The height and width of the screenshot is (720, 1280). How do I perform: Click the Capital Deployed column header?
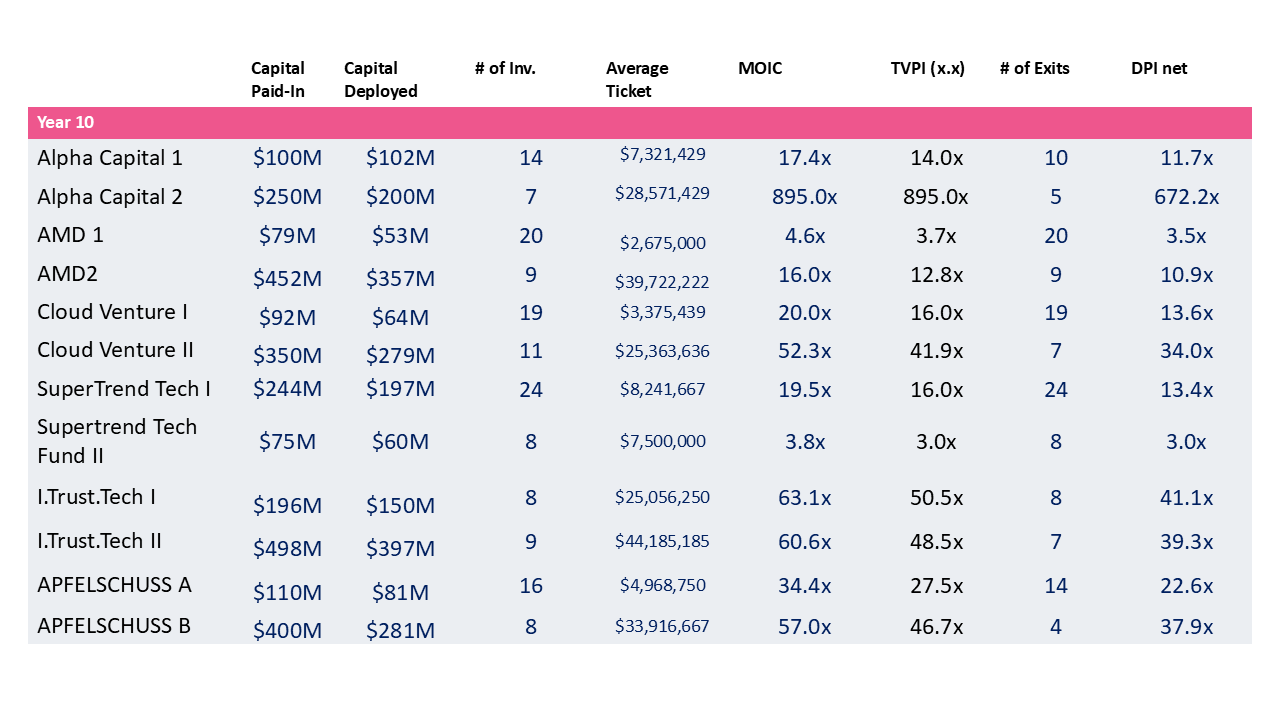(x=381, y=80)
